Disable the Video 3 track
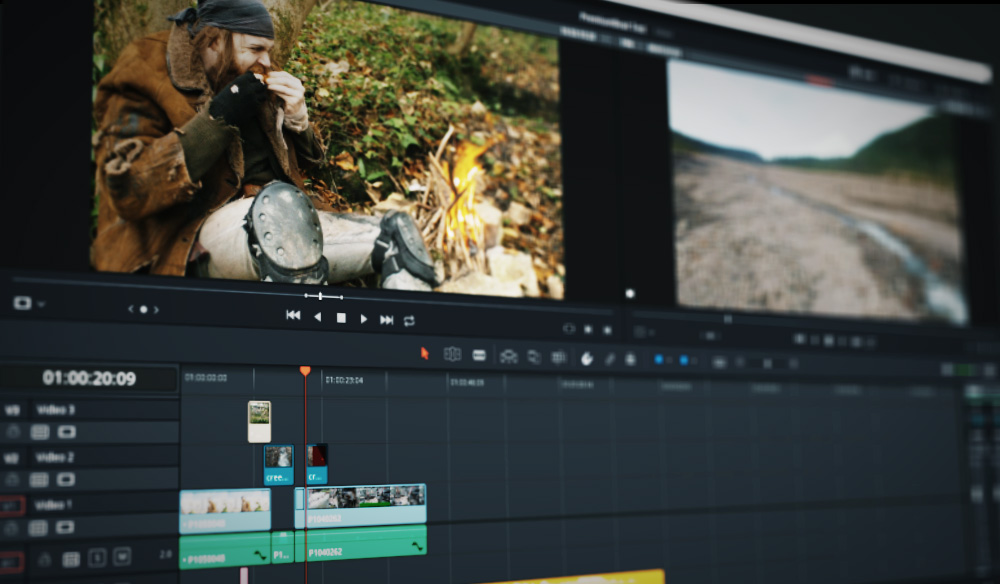Screen dimensions: 1000x584 (66, 432)
